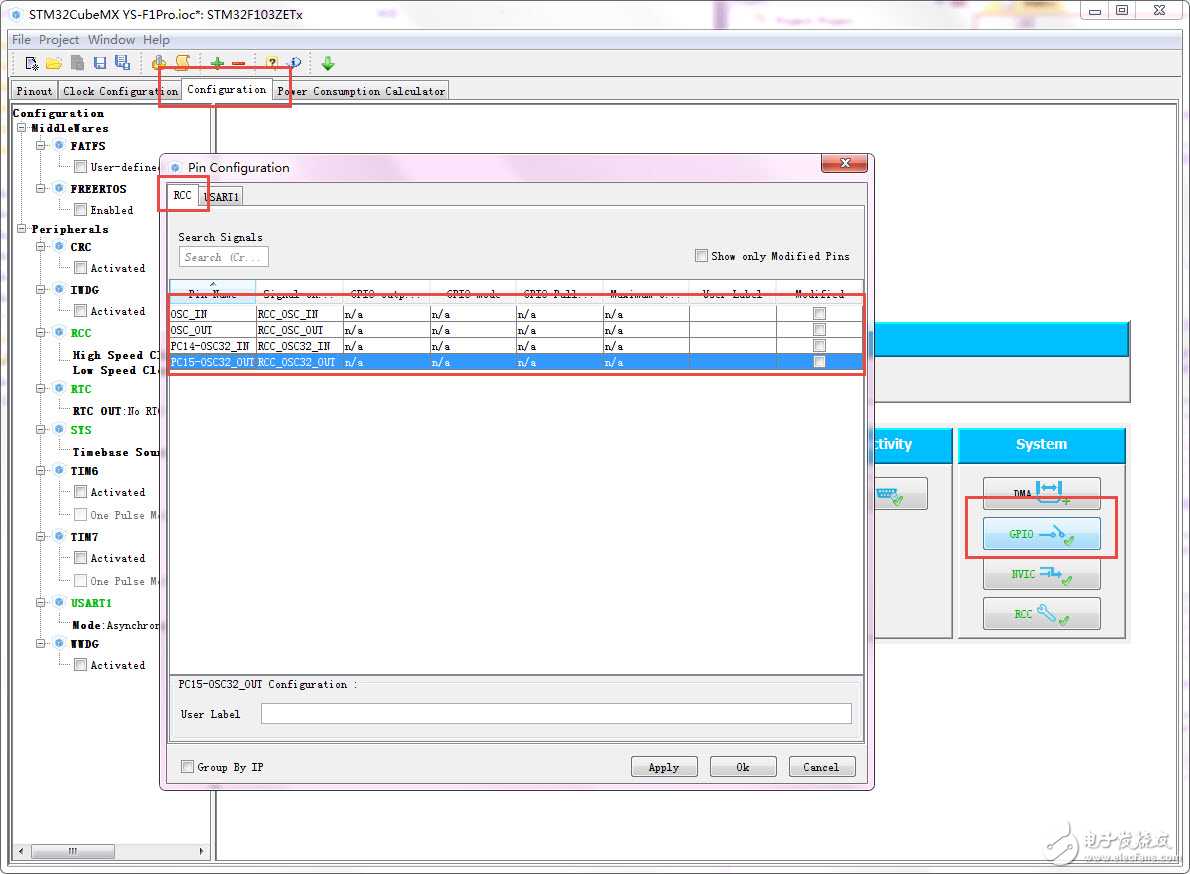The image size is (1190, 874).
Task: Open the Help menu
Action: pyautogui.click(x=156, y=39)
